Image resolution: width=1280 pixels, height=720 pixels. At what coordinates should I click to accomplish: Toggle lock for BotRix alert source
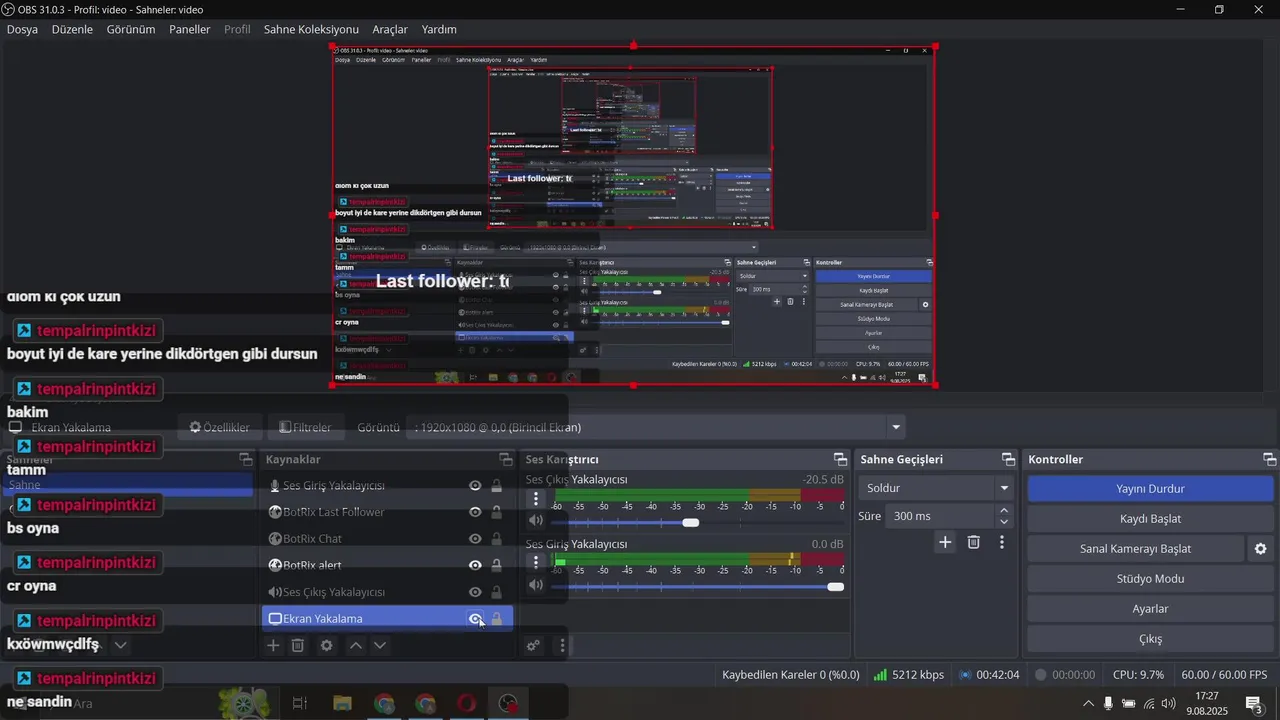pyautogui.click(x=496, y=565)
